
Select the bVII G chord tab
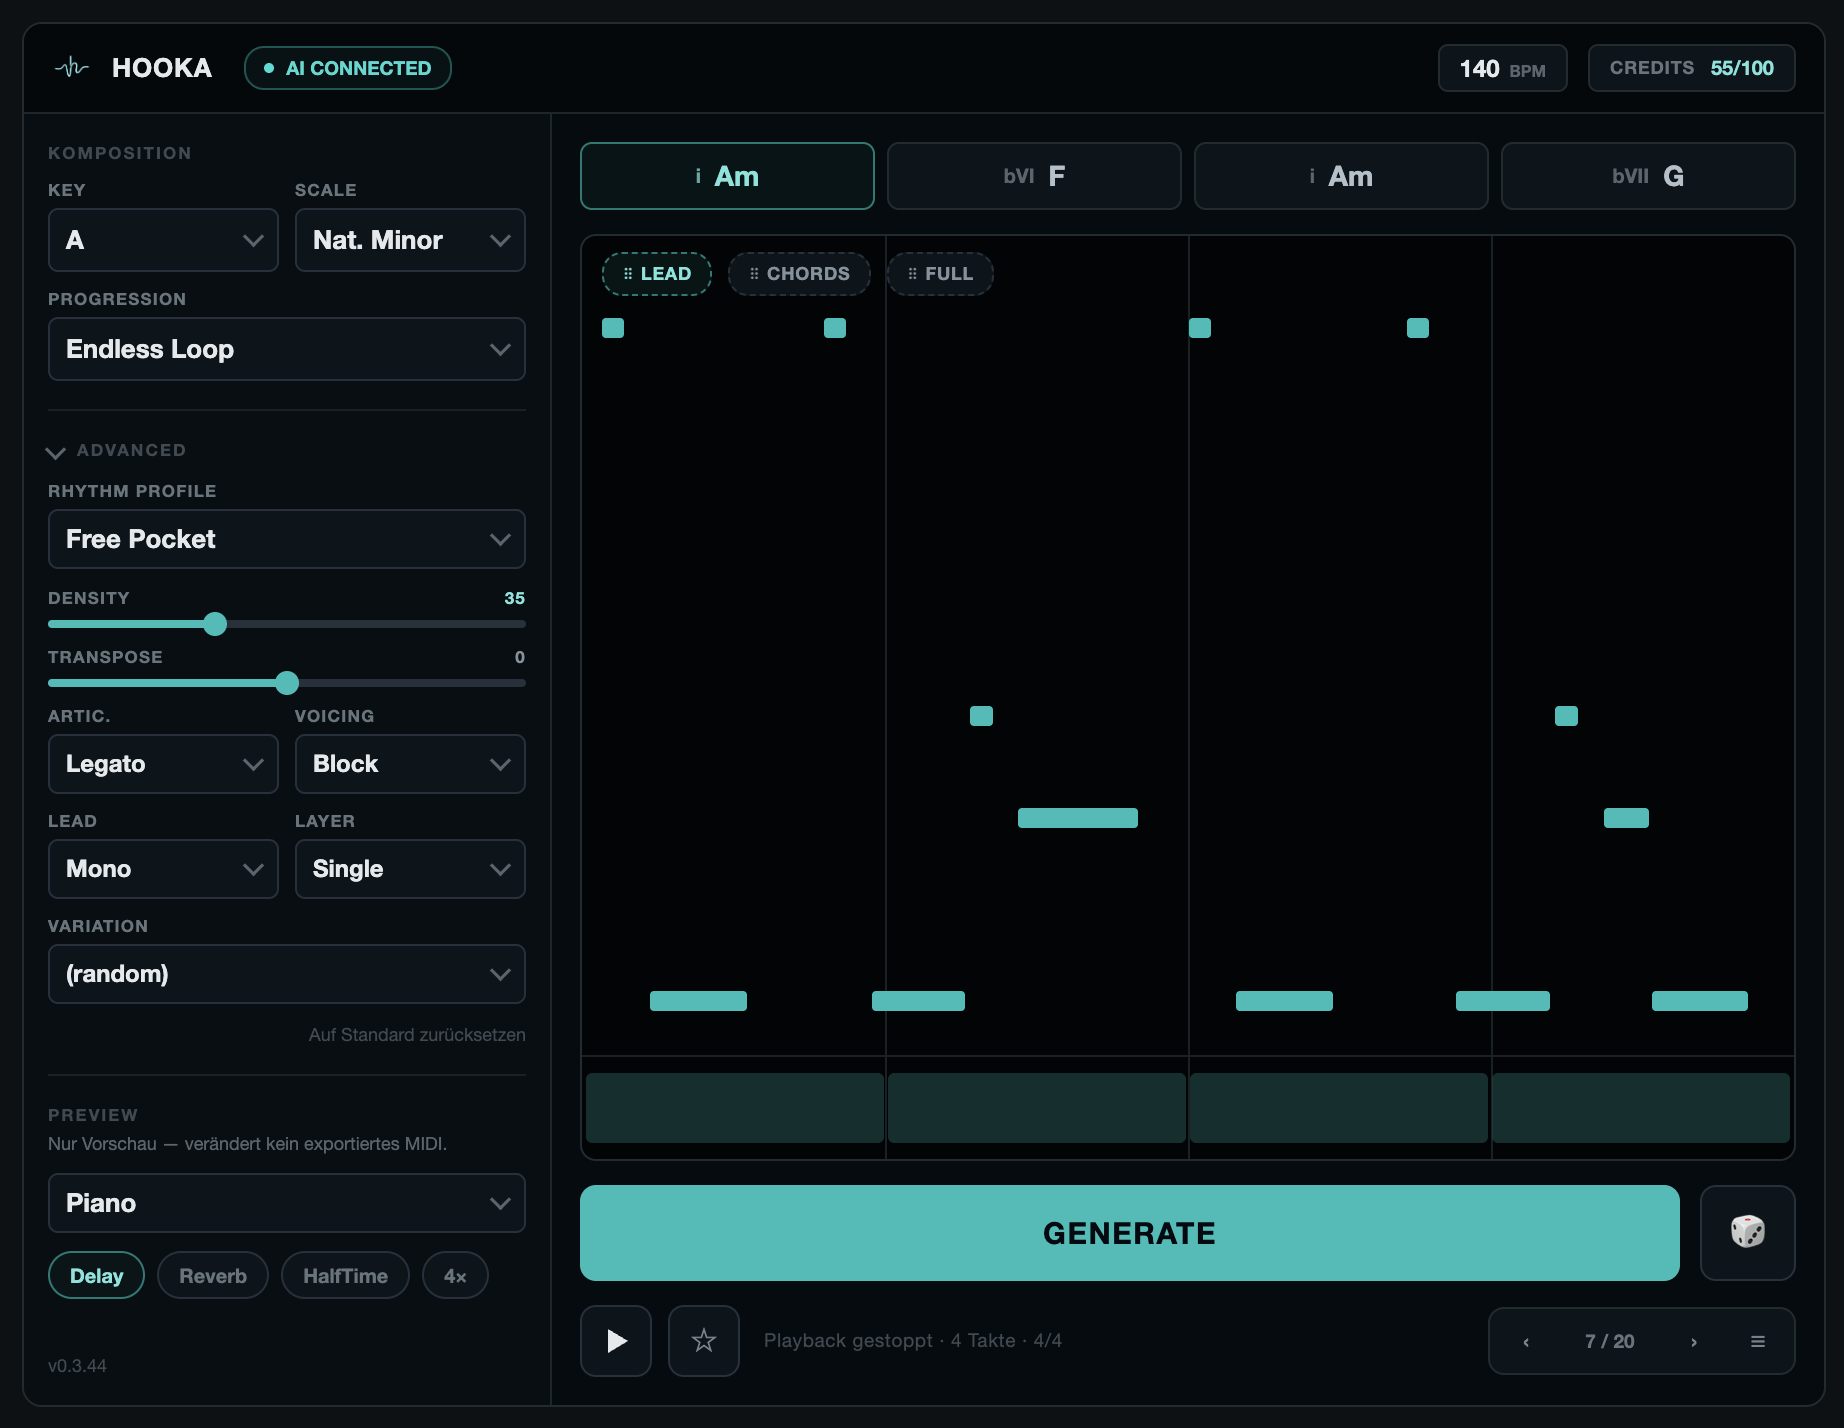tap(1648, 176)
